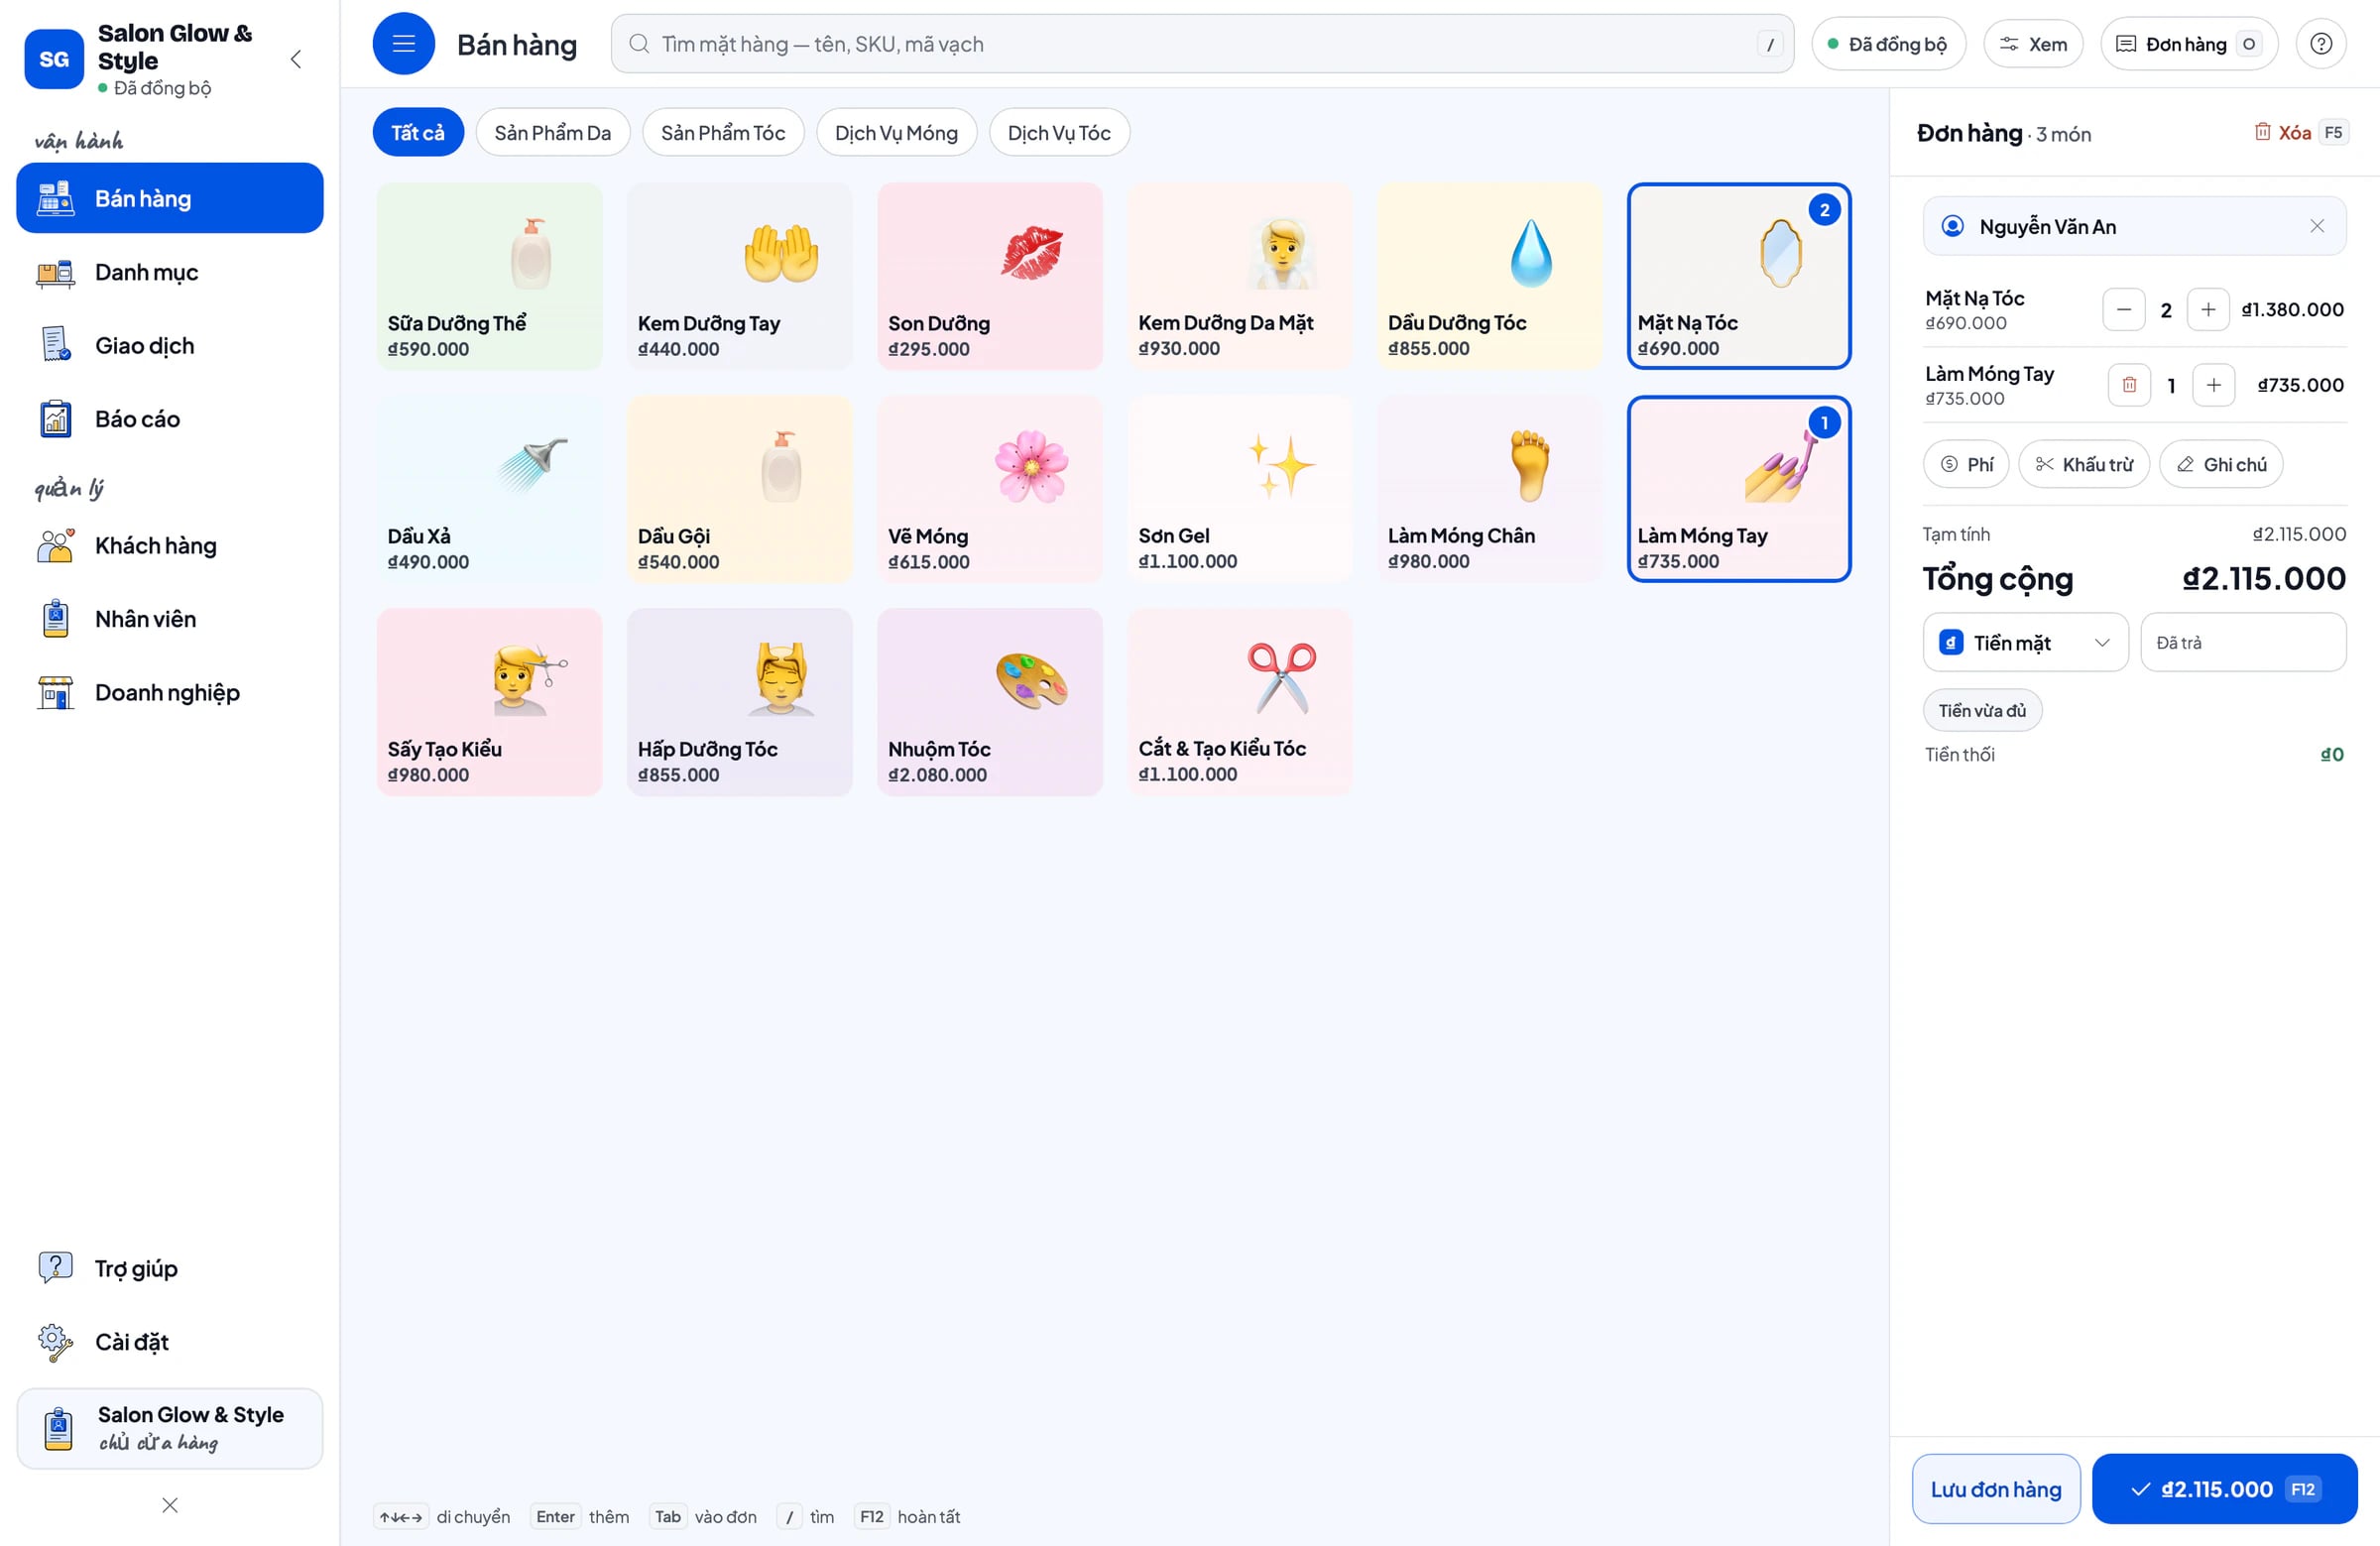
Task: Add Sữa Dưỡng Thể to the order
Action: 490,276
